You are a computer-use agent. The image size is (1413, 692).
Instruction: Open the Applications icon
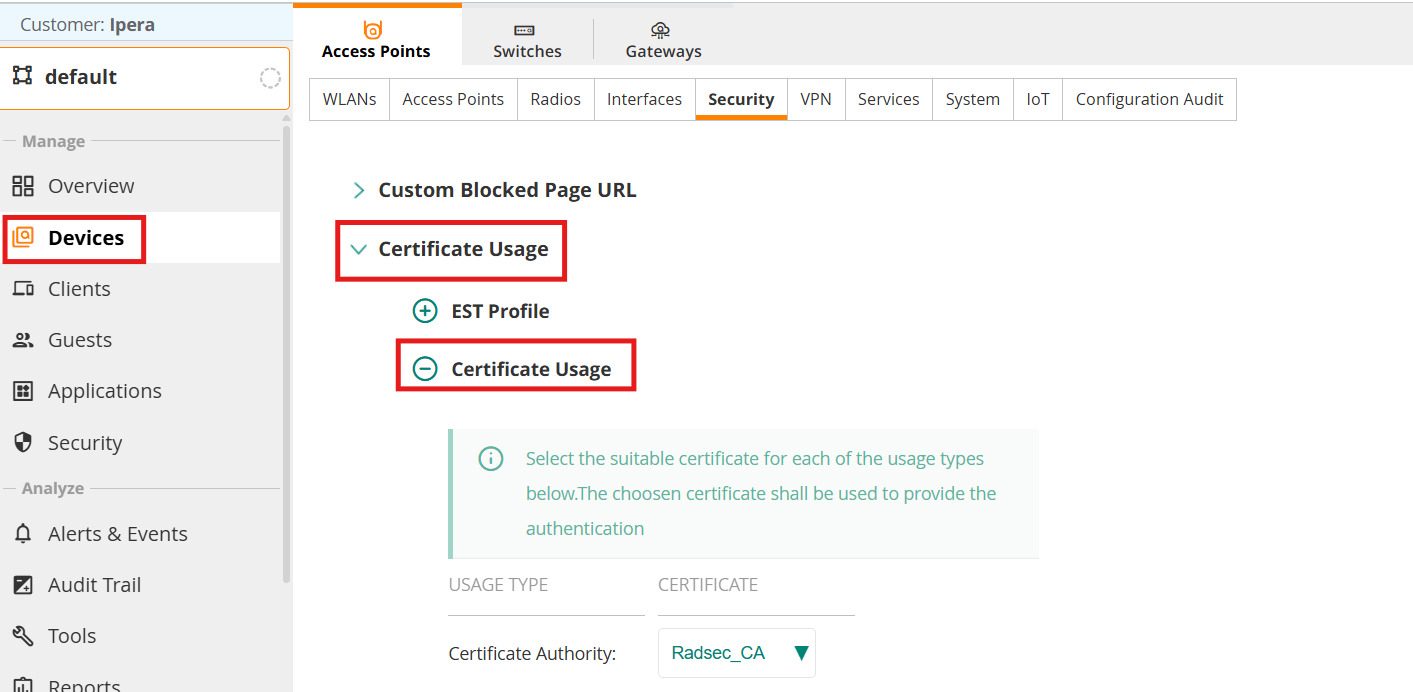pos(23,391)
